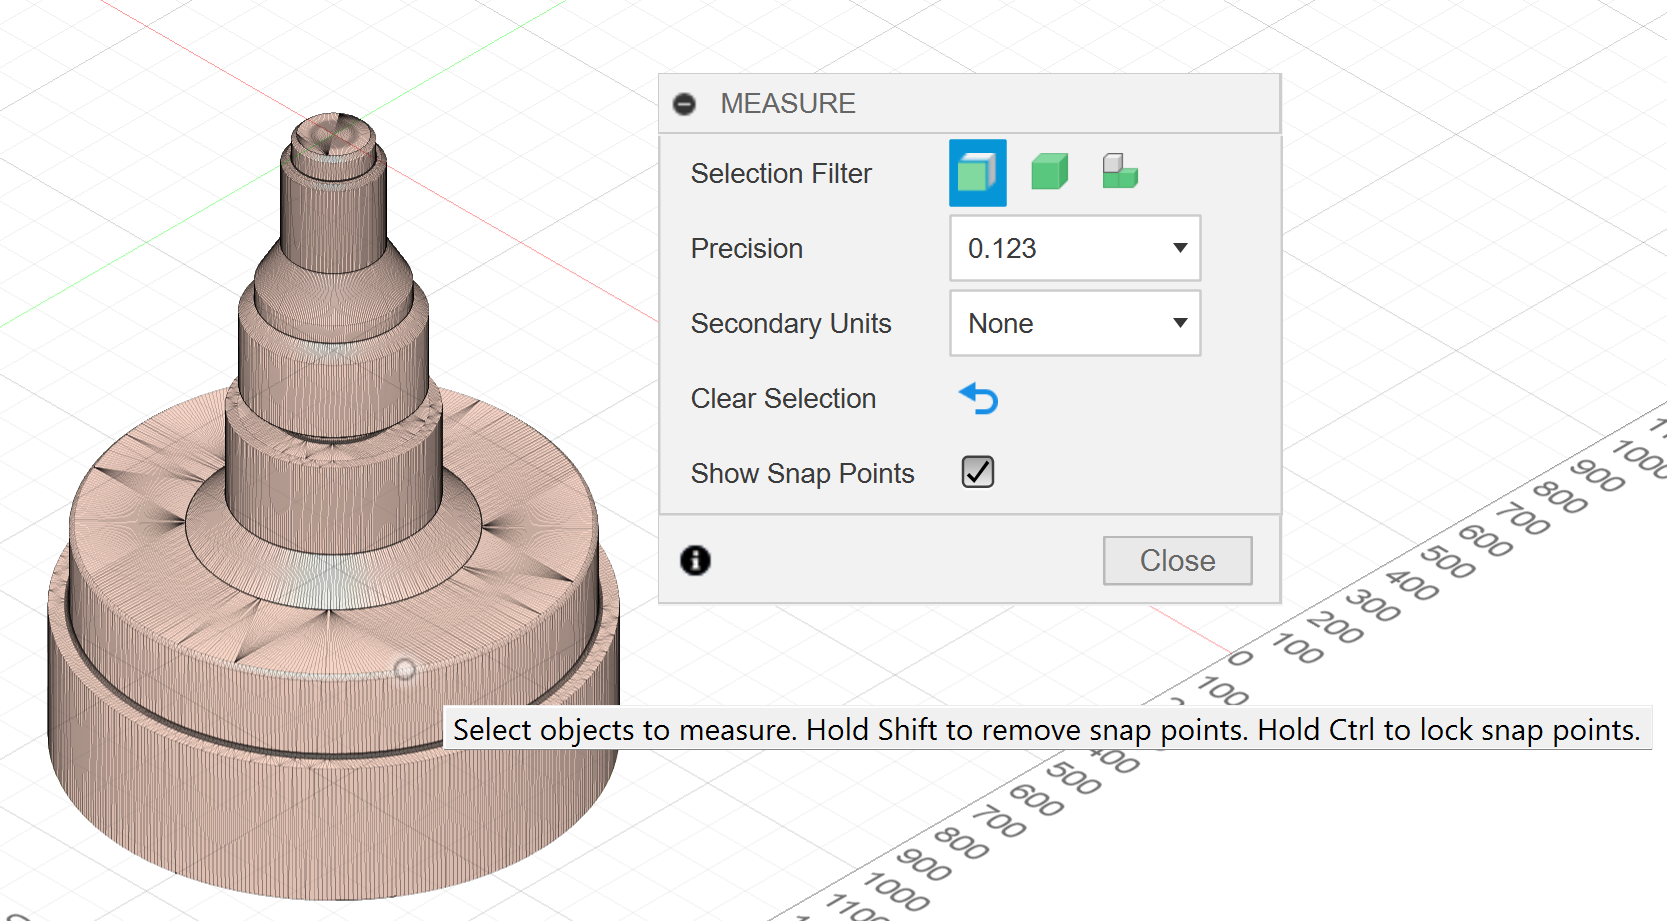The width and height of the screenshot is (1667, 921).
Task: Close the Measure dialog
Action: (x=1177, y=561)
